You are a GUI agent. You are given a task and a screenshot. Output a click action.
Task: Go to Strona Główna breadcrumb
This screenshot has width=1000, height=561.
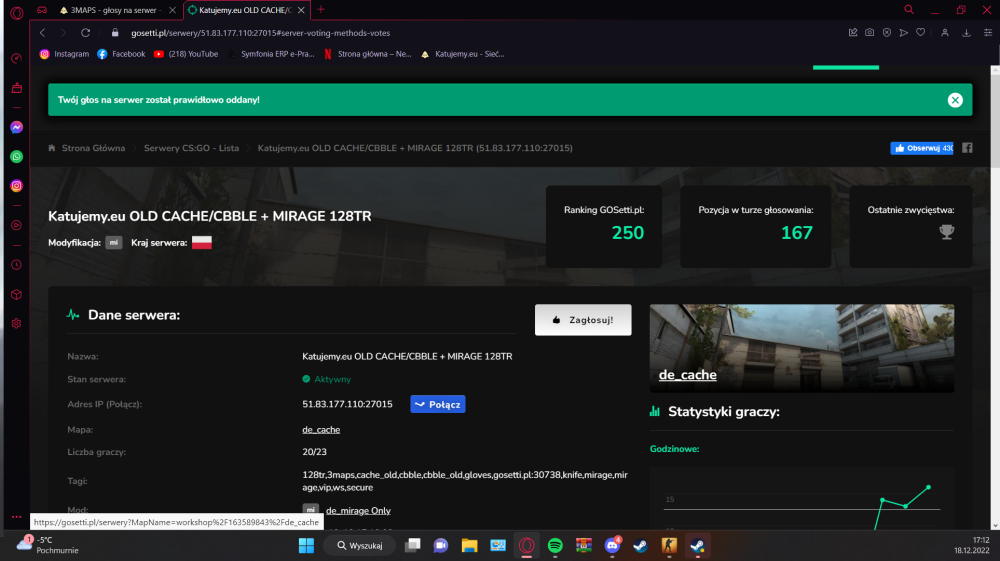[x=93, y=148]
